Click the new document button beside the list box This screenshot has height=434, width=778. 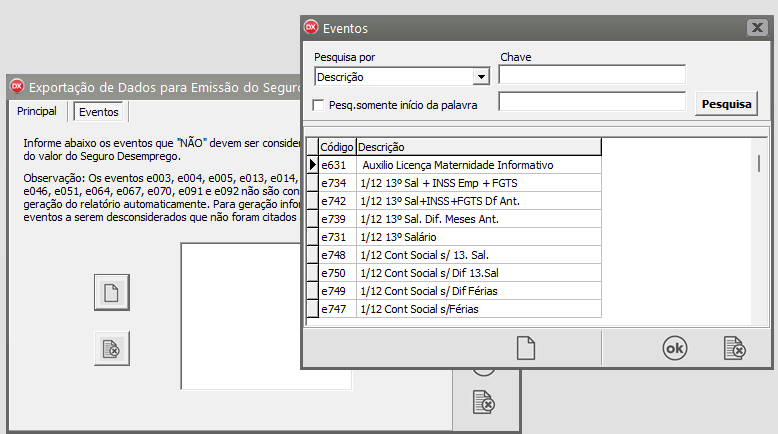112,292
